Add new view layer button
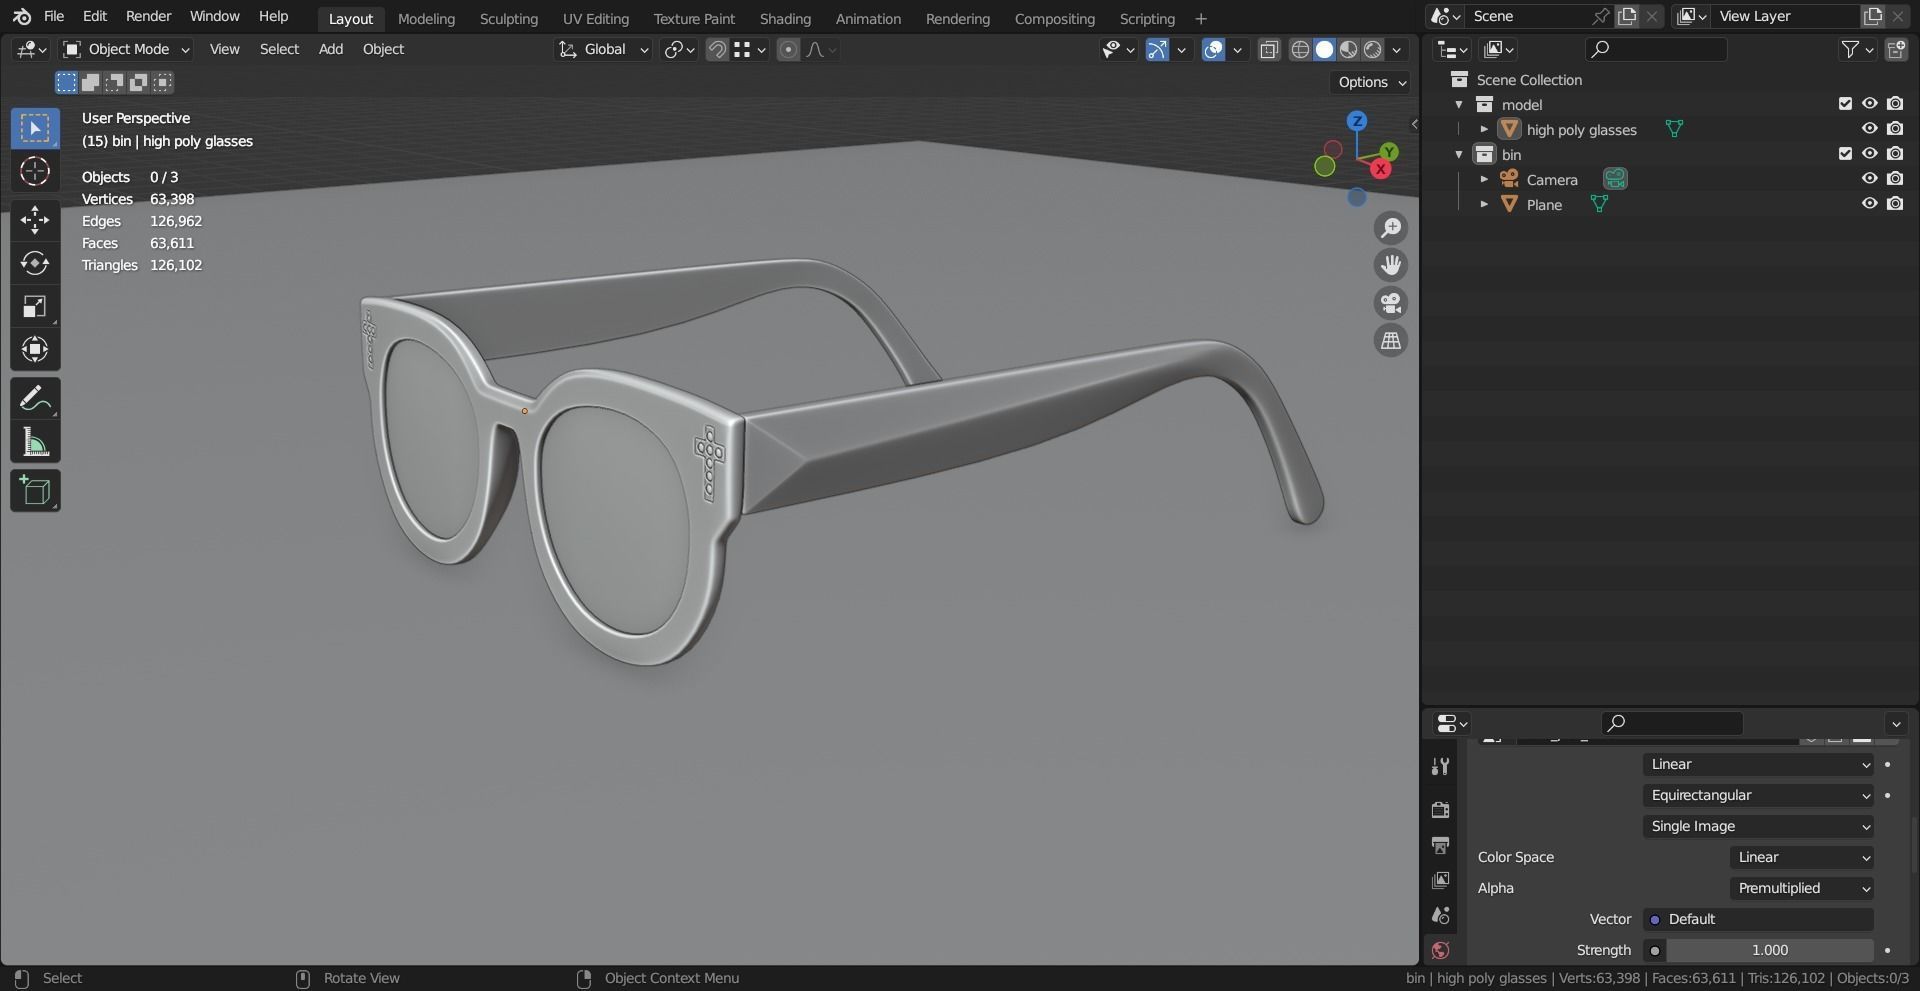Viewport: 1920px width, 991px height. (1872, 17)
